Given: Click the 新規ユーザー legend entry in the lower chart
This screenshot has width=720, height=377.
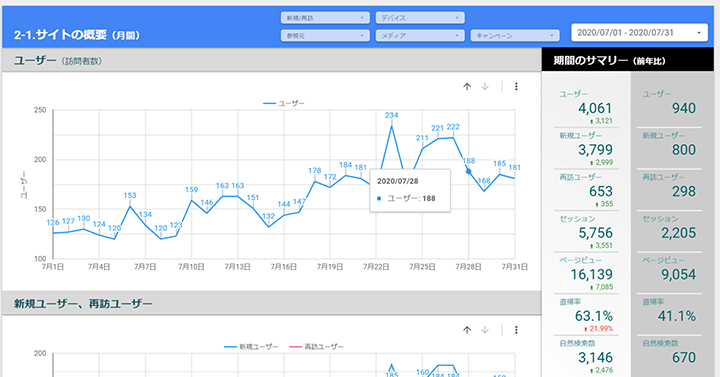Looking at the screenshot, I should [x=251, y=346].
